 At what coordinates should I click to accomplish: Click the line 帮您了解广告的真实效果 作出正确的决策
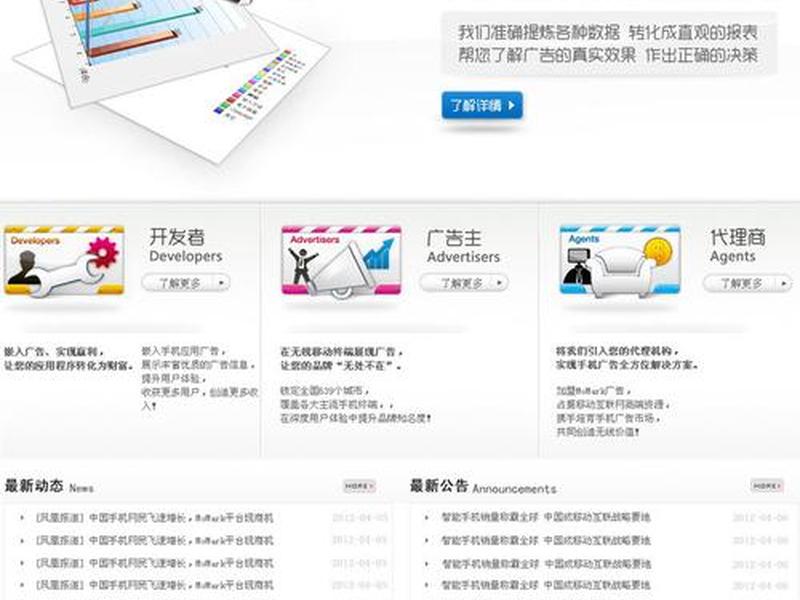(x=607, y=55)
